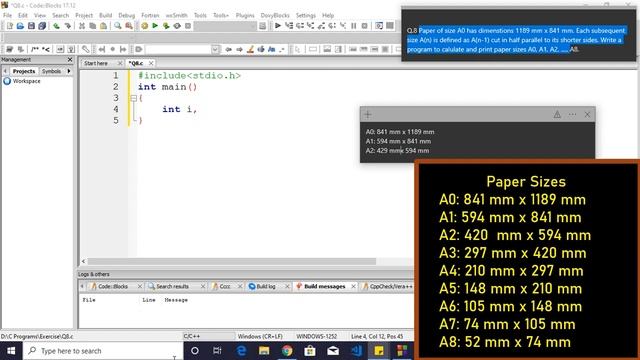Screen dimensions: 640x360
Task: Add a new sticky note with plus
Action: tap(368, 115)
